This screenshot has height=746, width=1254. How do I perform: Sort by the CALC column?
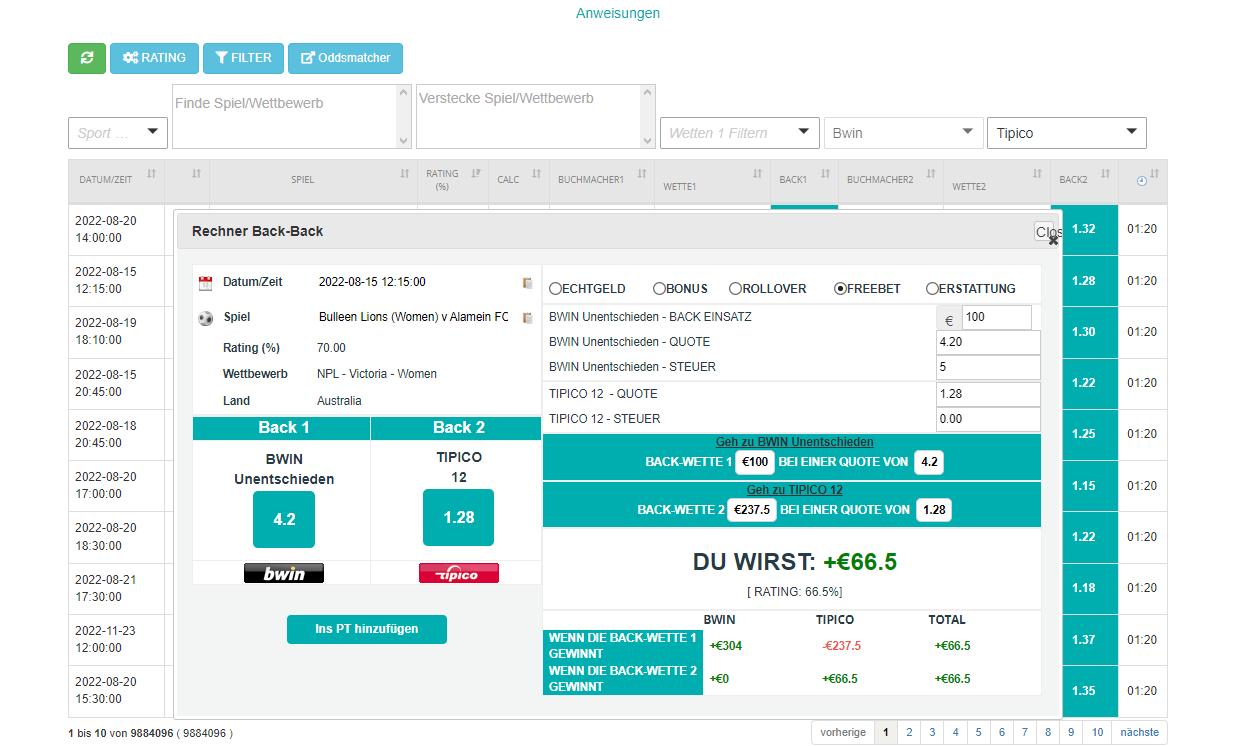pyautogui.click(x=518, y=181)
